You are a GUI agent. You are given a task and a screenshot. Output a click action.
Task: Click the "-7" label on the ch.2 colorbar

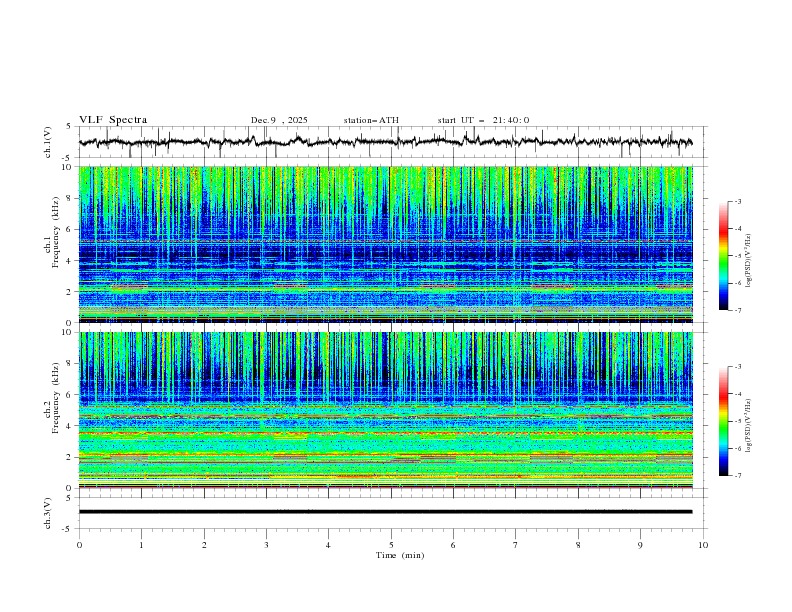coord(737,476)
